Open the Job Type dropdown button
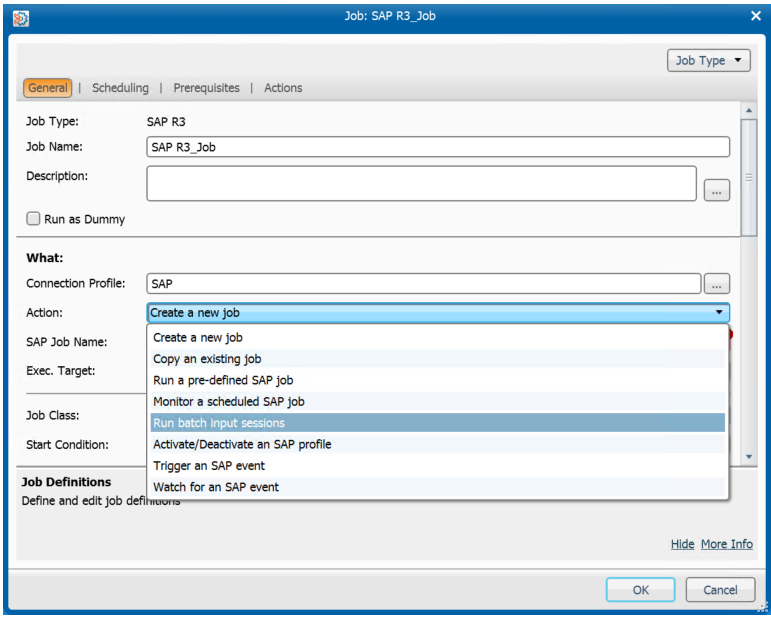Screen dimensions: 771x618 pos(709,60)
